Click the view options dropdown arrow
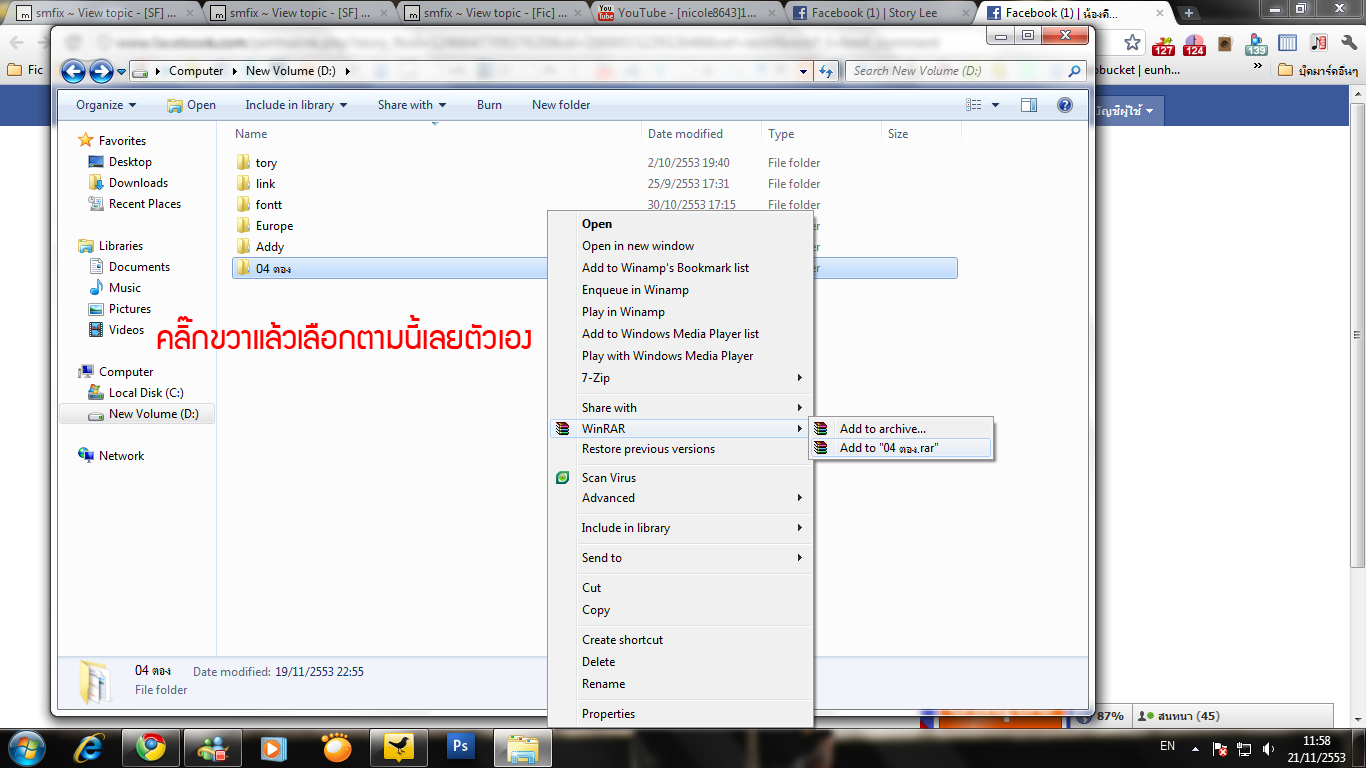 tap(996, 105)
